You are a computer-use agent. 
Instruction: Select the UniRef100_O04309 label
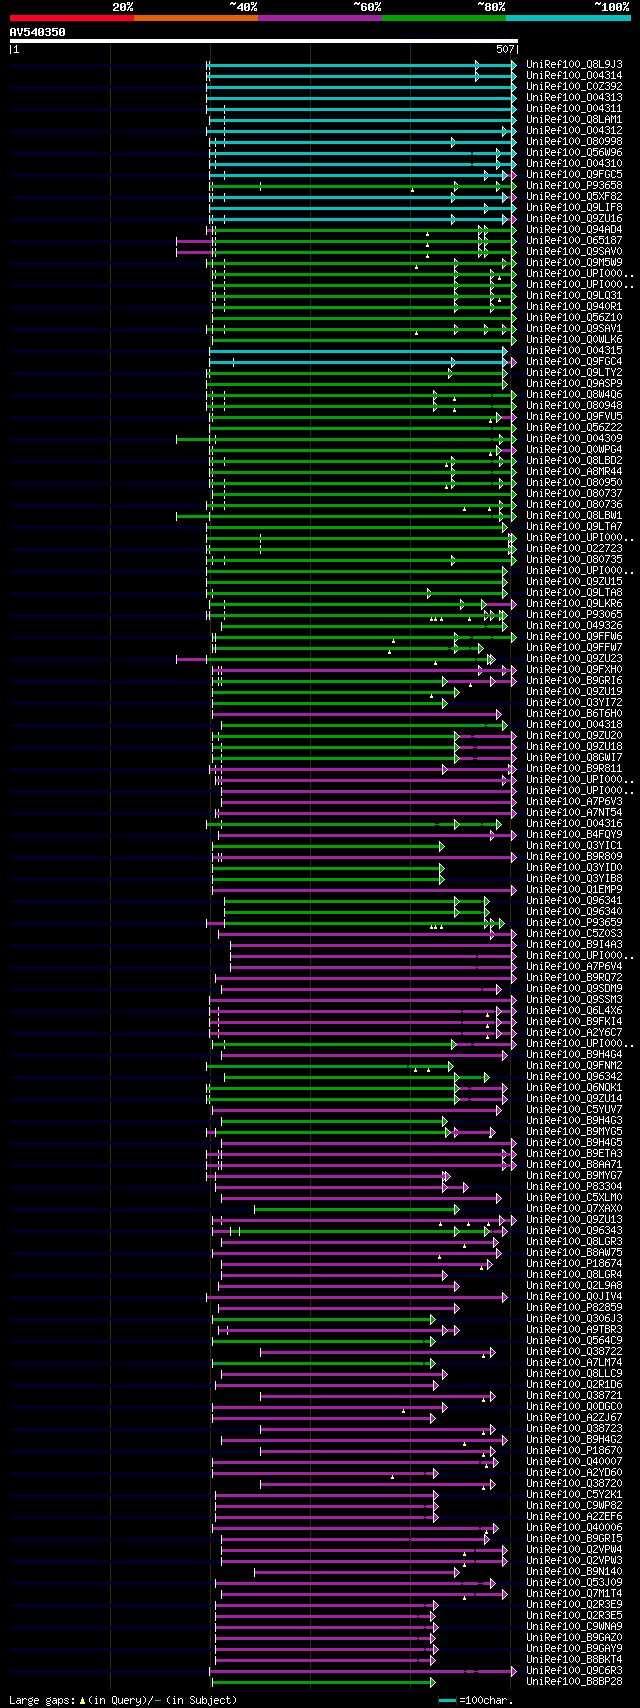[574, 438]
